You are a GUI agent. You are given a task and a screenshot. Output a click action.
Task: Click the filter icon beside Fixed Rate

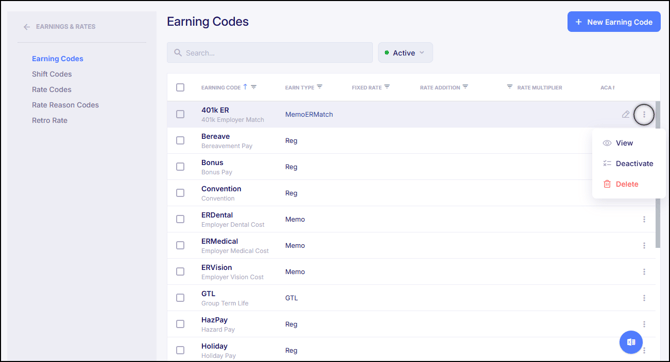[x=387, y=87]
